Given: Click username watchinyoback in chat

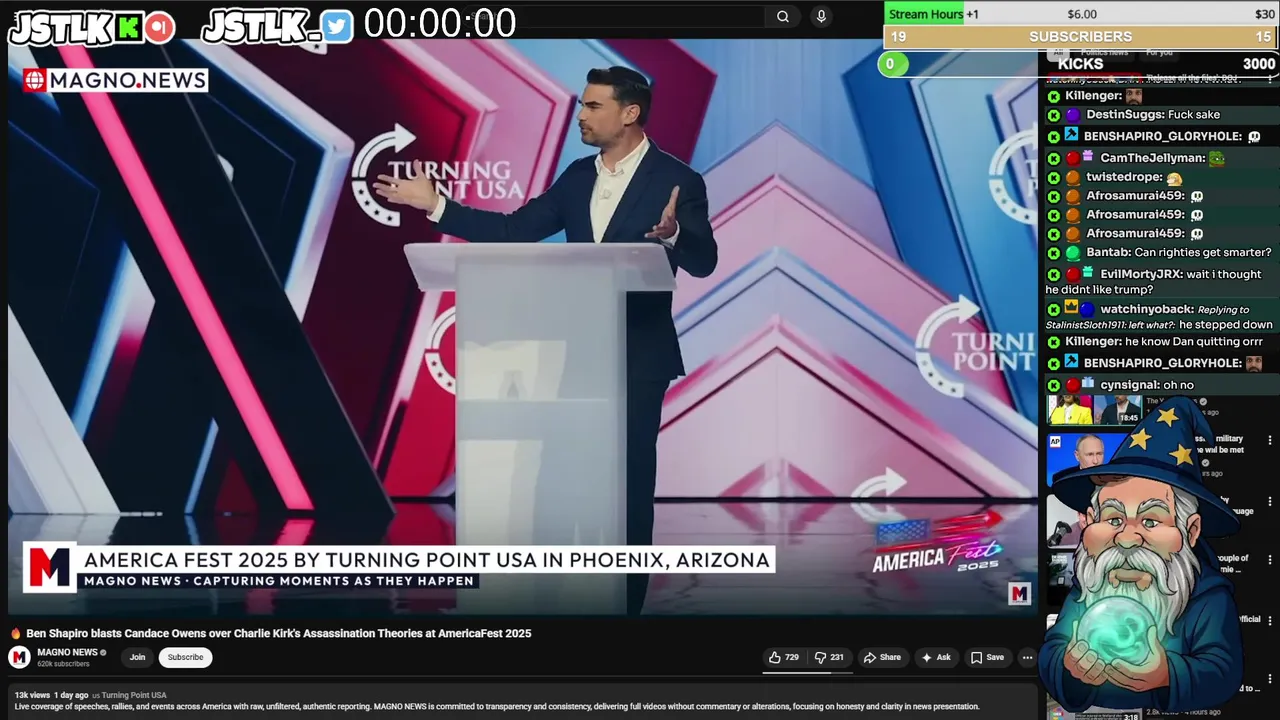Looking at the screenshot, I should tap(1146, 310).
